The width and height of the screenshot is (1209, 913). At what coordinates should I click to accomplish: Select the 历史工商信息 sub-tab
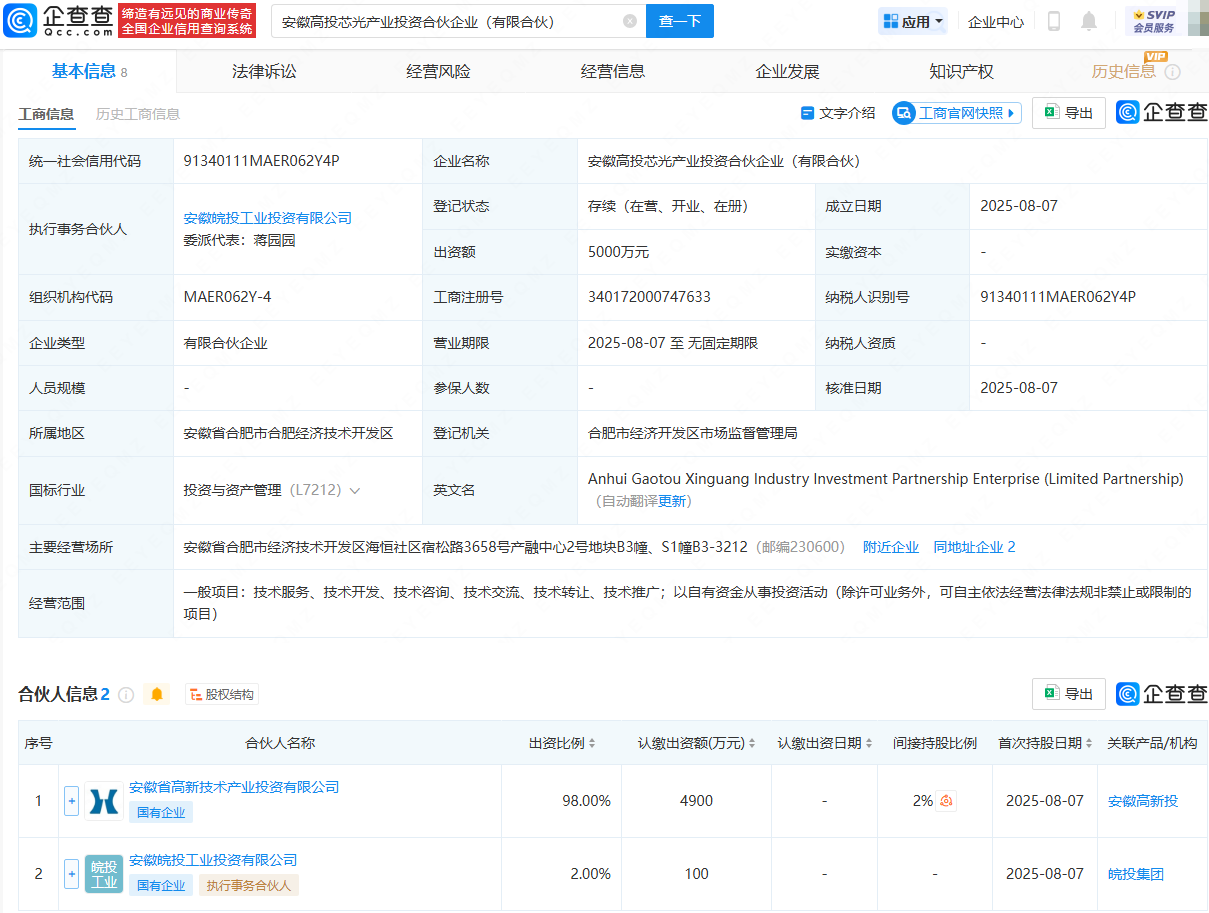138,114
